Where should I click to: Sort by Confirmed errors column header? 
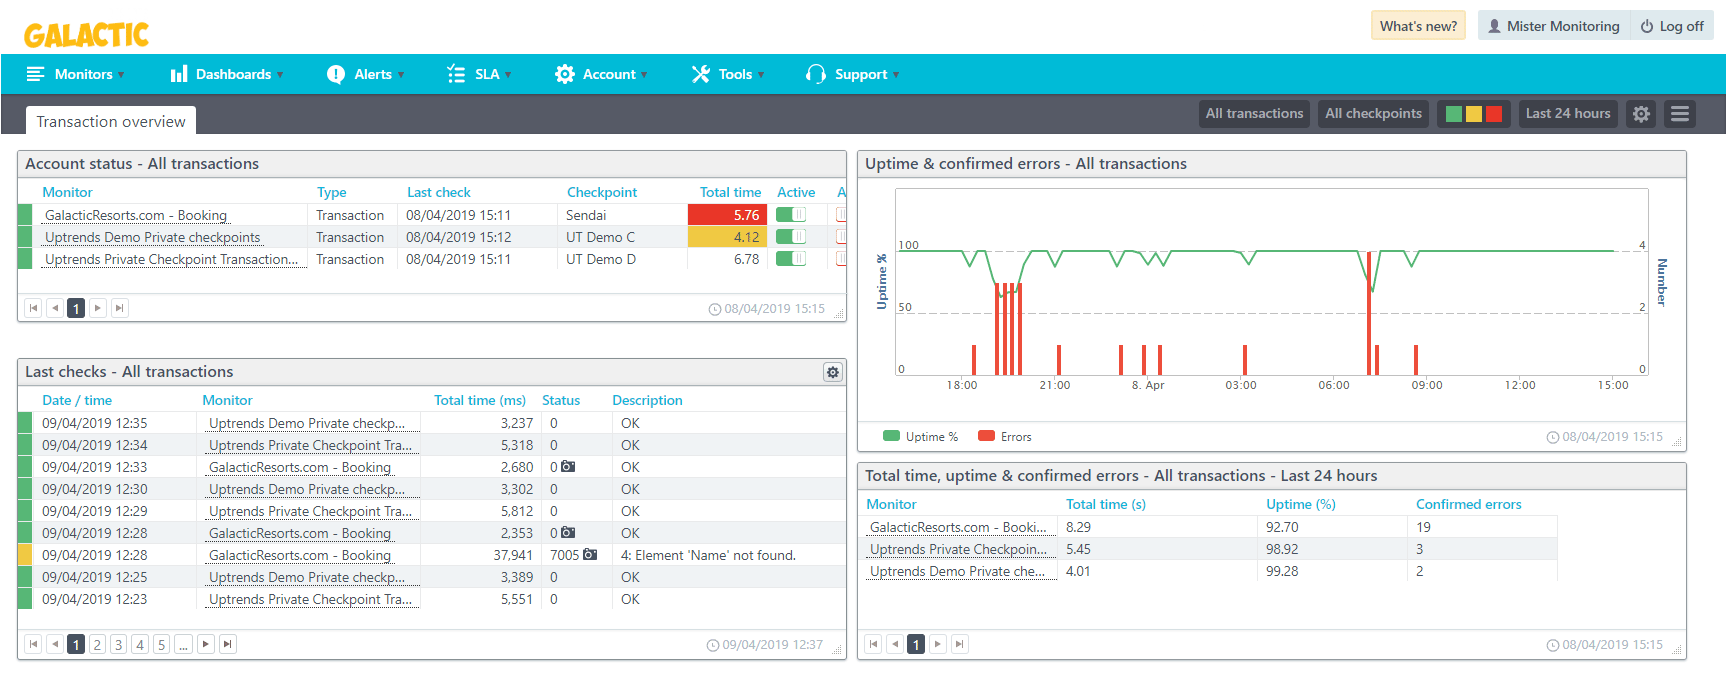(1468, 504)
